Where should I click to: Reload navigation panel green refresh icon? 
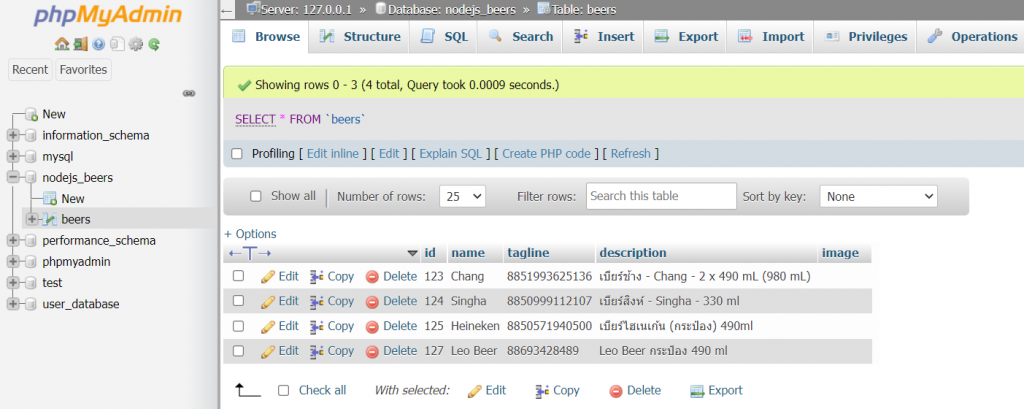pos(153,44)
